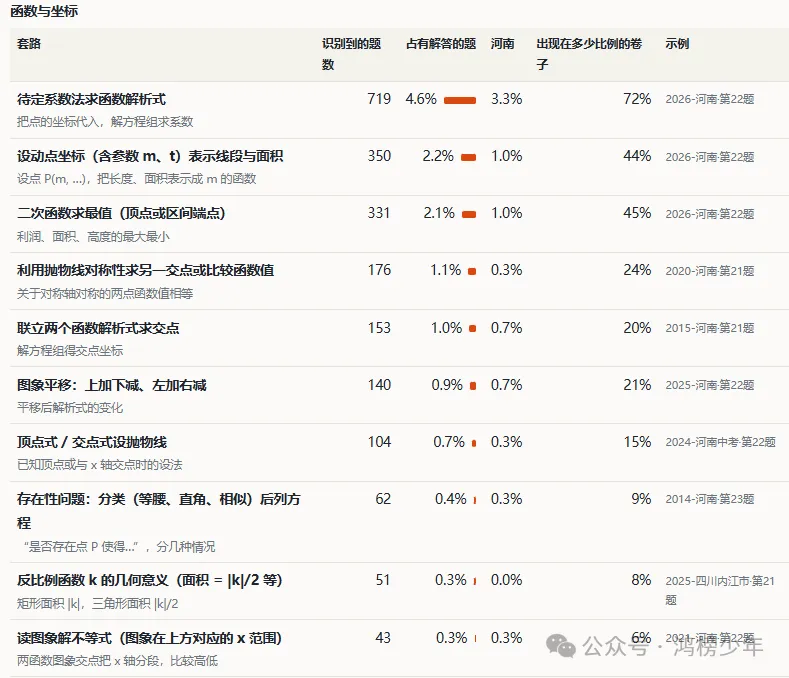Click the 河南 column header
This screenshot has height=678, width=789.
pos(503,44)
